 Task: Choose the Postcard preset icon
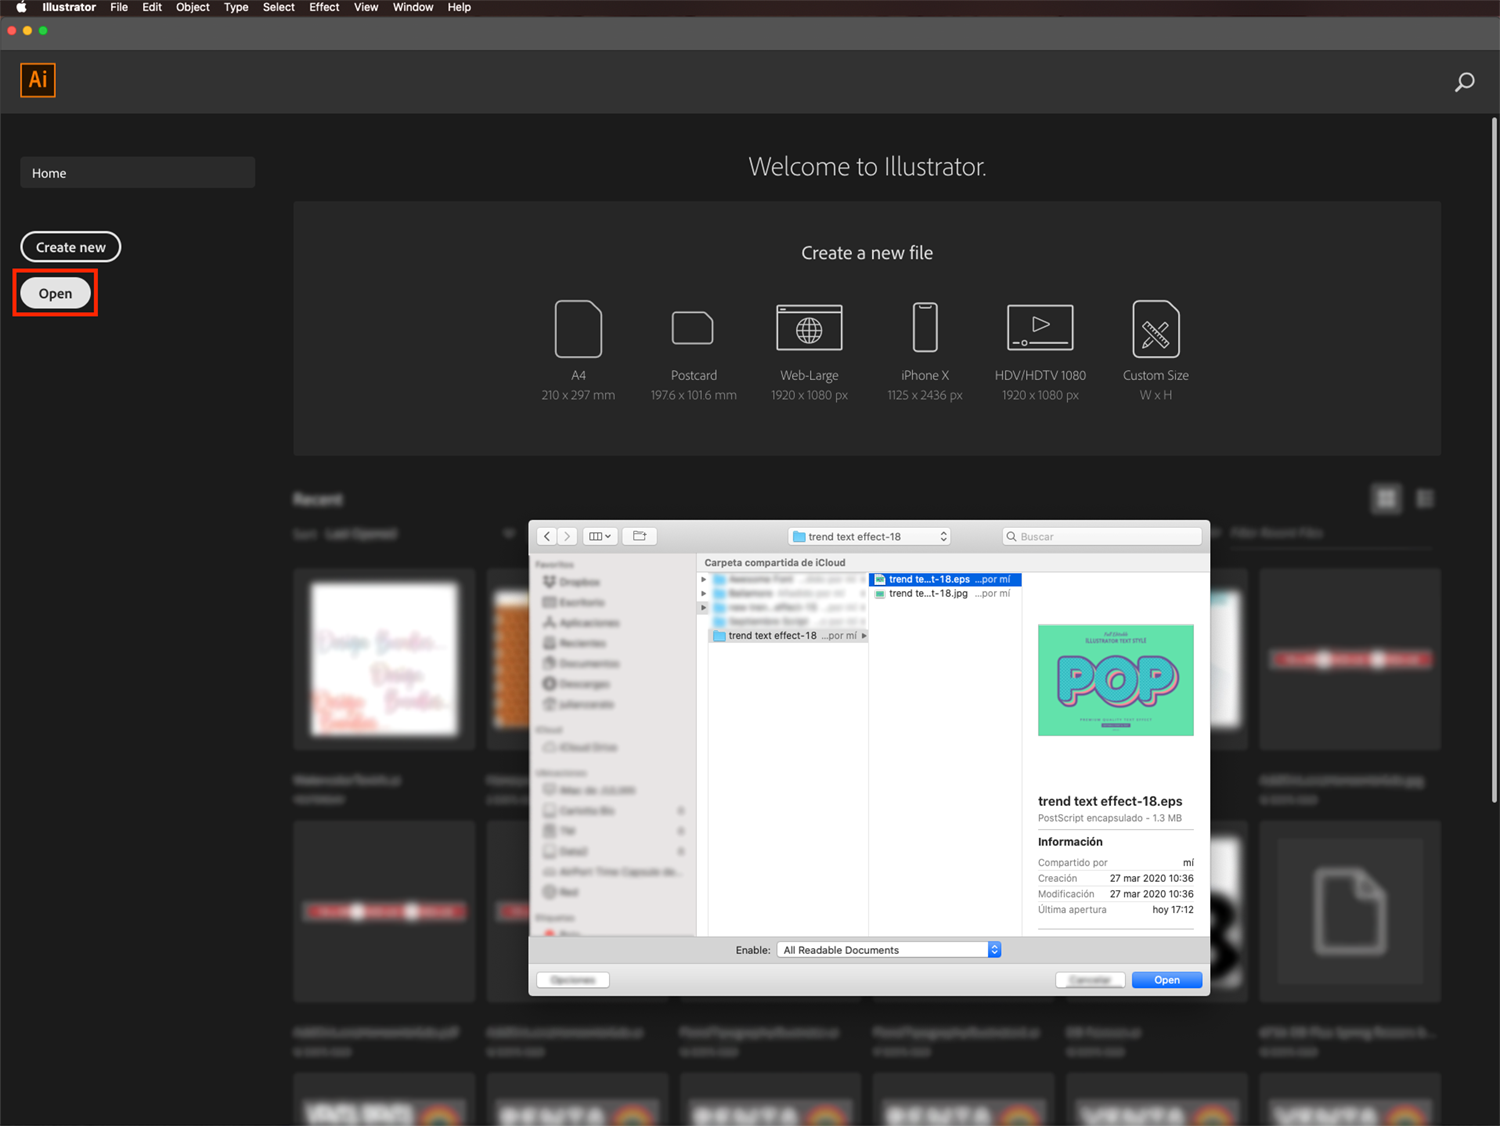[693, 328]
